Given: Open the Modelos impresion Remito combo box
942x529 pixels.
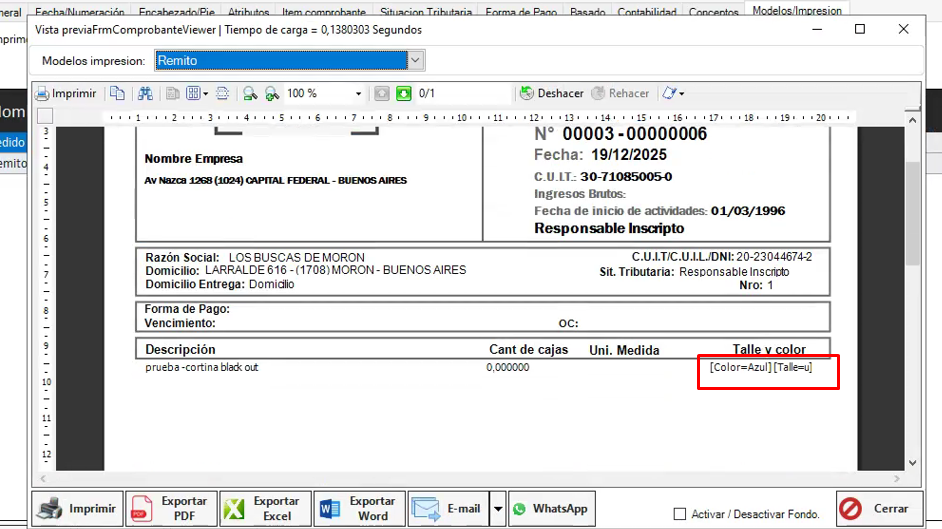Looking at the screenshot, I should pyautogui.click(x=290, y=60).
